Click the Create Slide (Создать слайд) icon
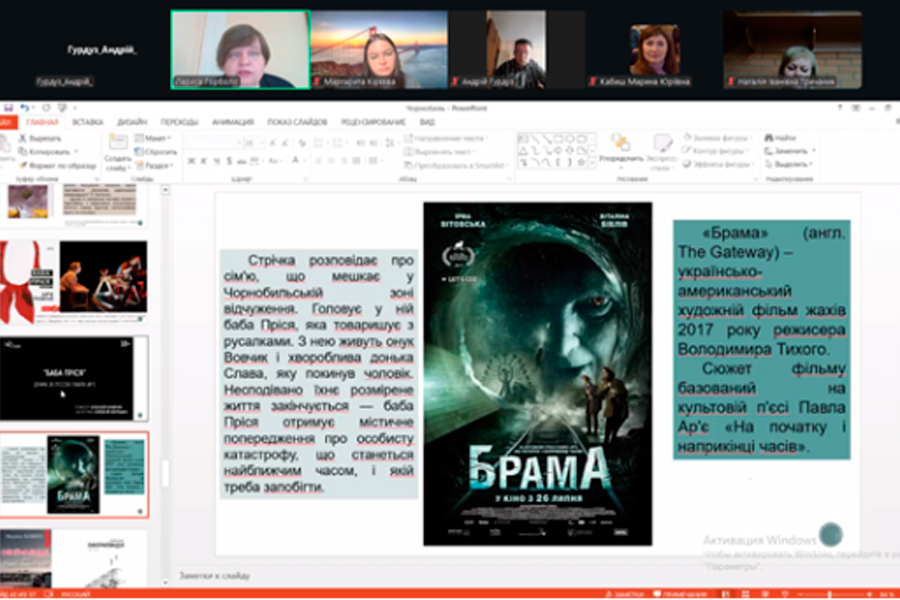This screenshot has width=900, height=600. (117, 144)
